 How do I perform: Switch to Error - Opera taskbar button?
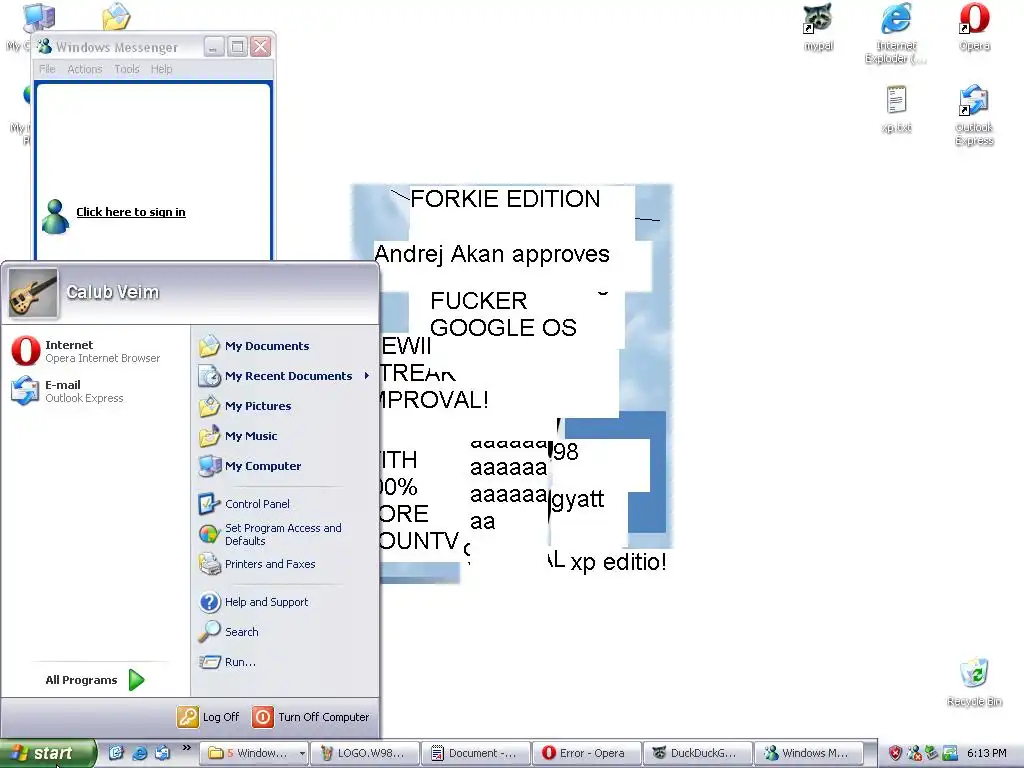tap(586, 753)
